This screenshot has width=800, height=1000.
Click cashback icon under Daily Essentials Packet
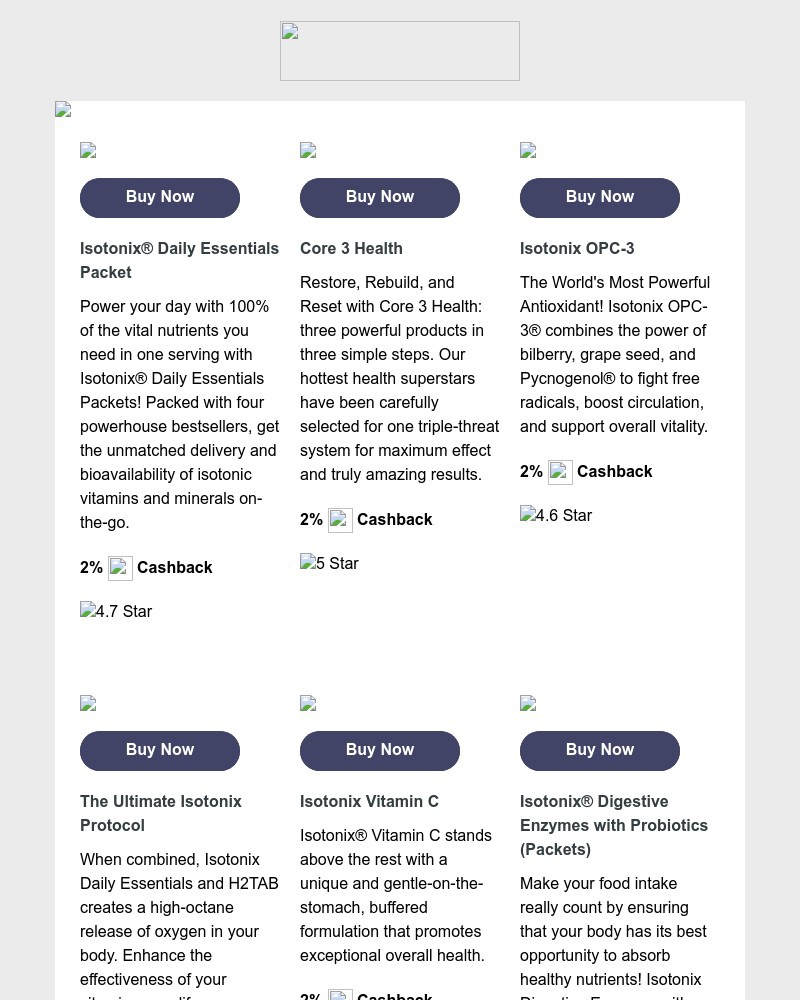(x=120, y=568)
